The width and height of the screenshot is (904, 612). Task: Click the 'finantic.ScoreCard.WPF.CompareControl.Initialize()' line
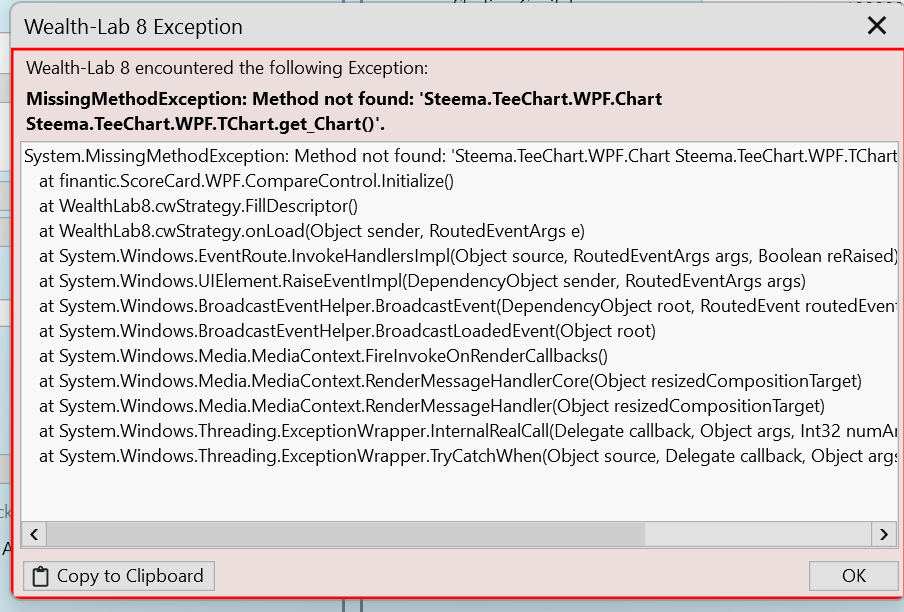(246, 181)
